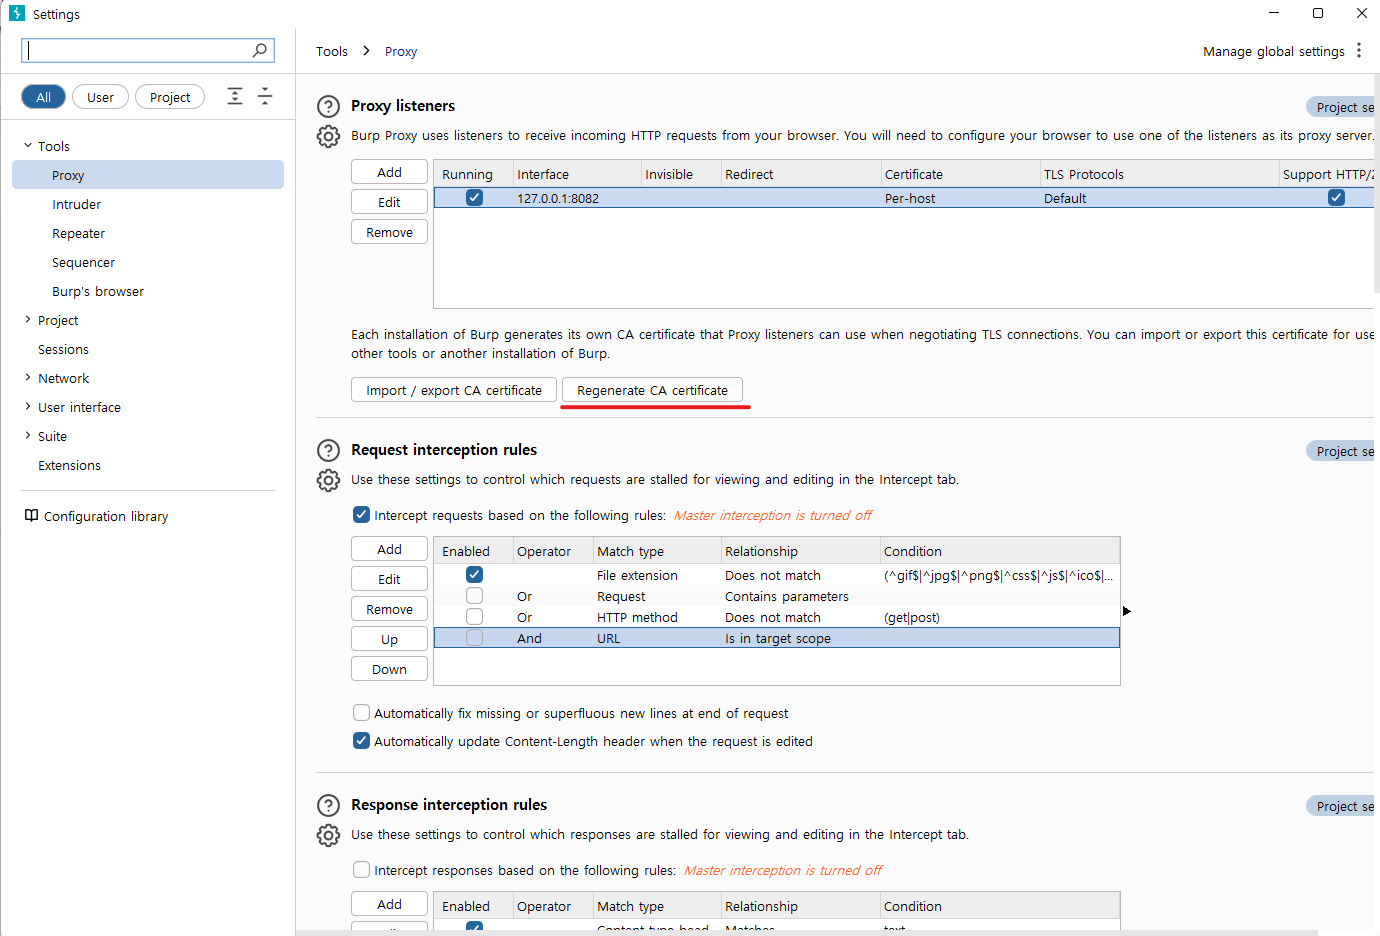
Task: Uncheck Automatically update Content-Length header
Action: click(362, 741)
